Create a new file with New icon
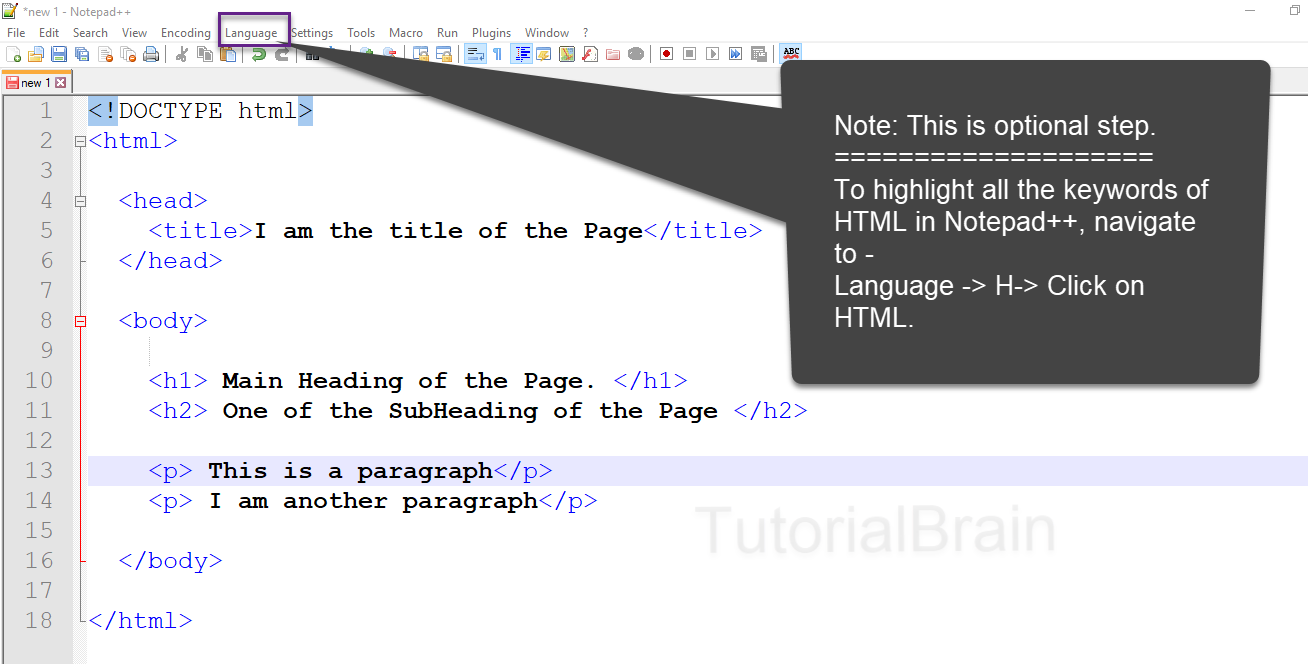Image resolution: width=1308 pixels, height=664 pixels. [x=13, y=54]
